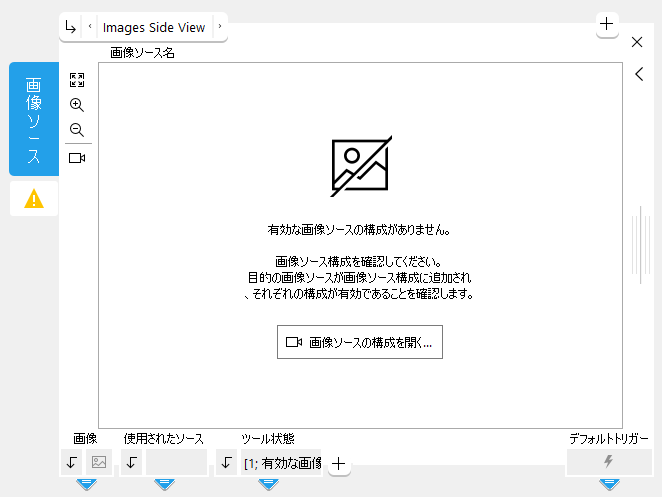The height and width of the screenshot is (497, 662).
Task: Click the next arrow right of Images Side View
Action: (x=219, y=27)
